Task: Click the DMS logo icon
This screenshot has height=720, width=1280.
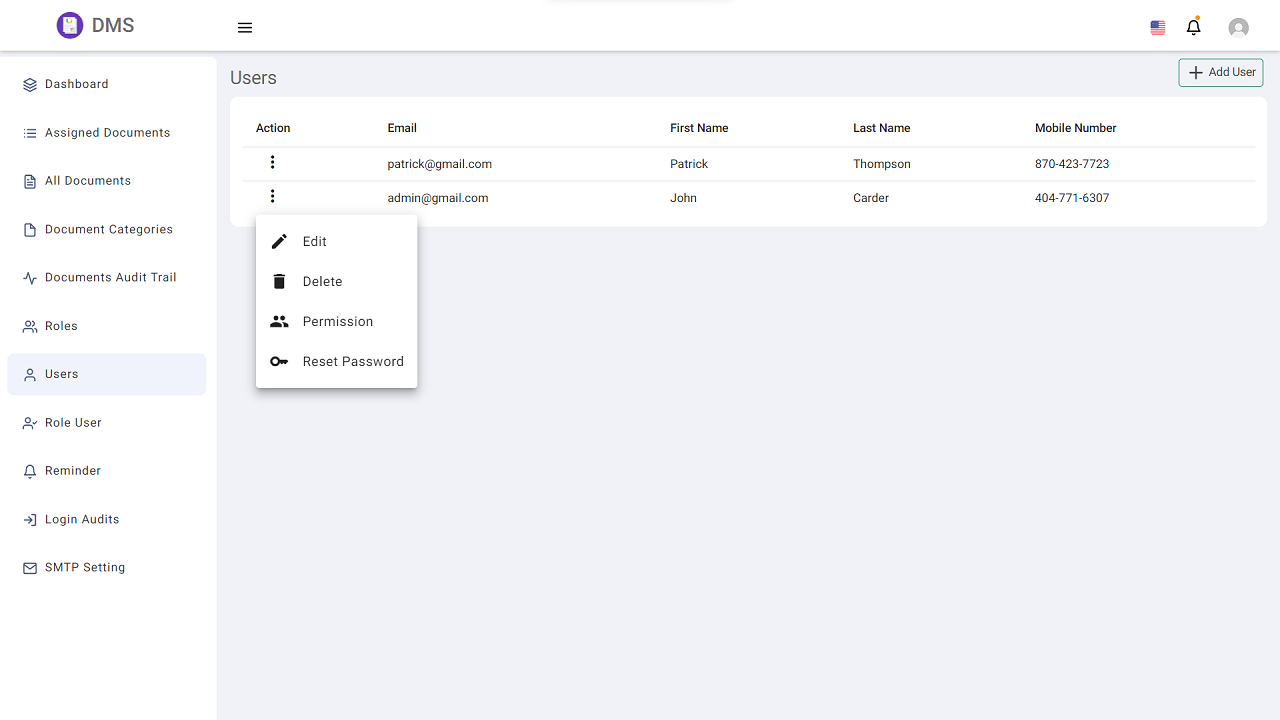Action: point(69,26)
